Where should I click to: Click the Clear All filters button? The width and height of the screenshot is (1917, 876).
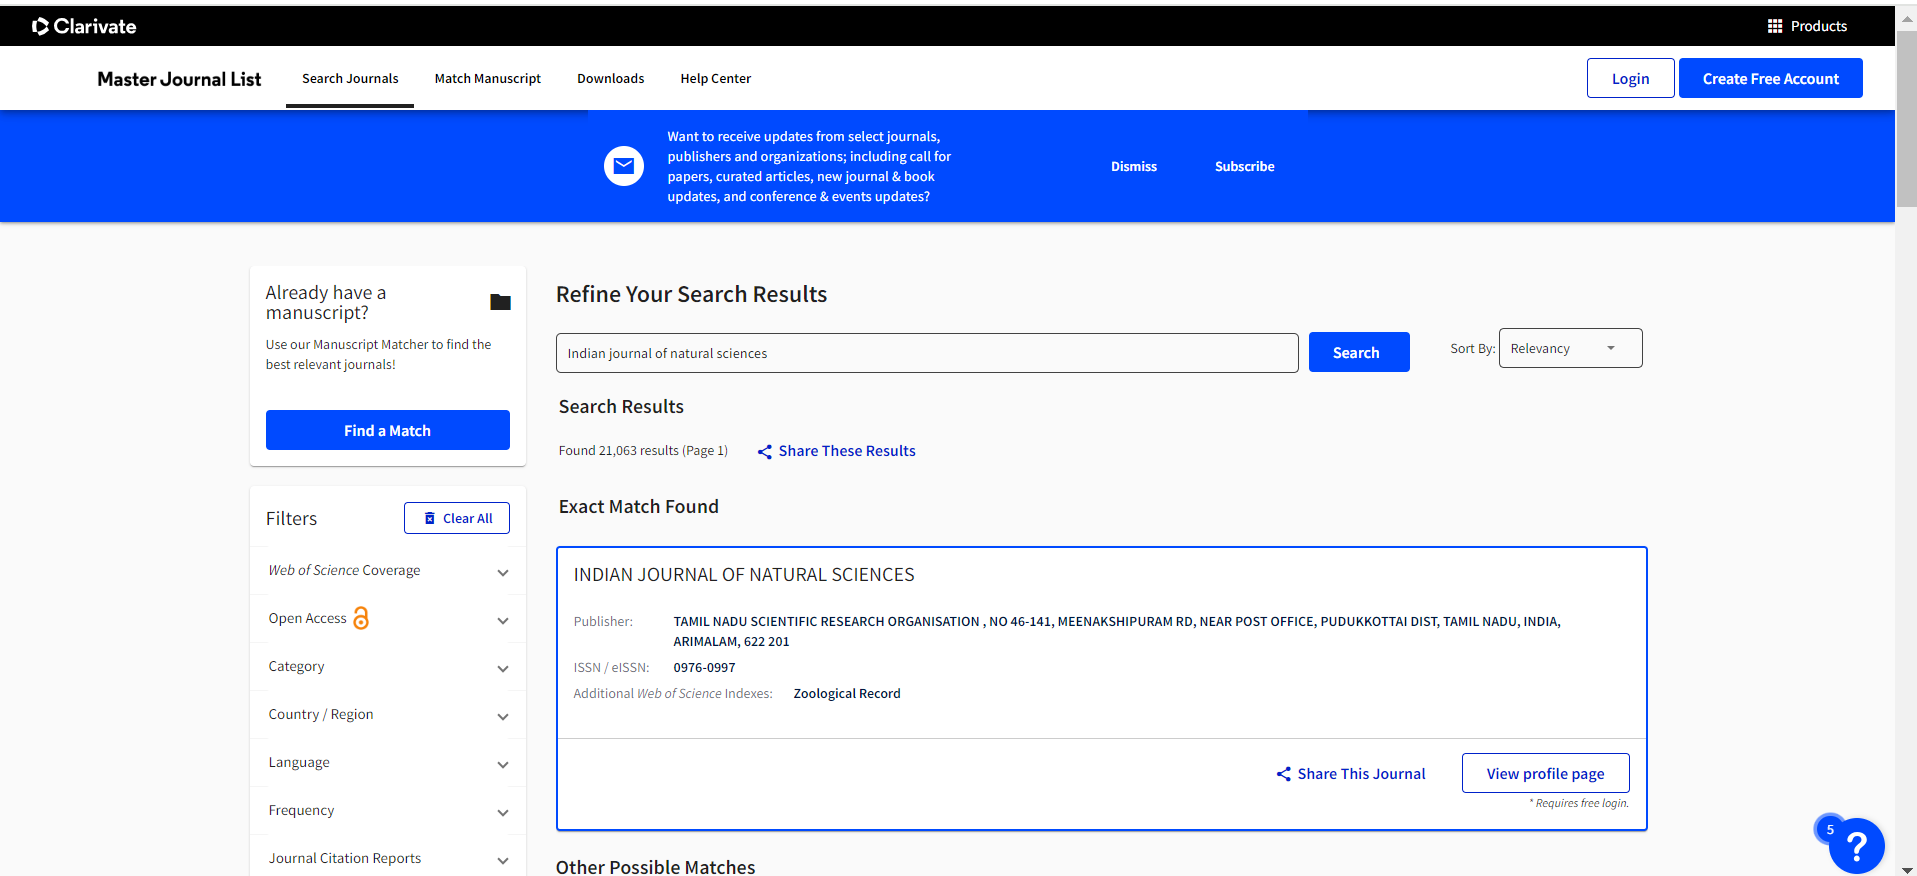tap(457, 518)
